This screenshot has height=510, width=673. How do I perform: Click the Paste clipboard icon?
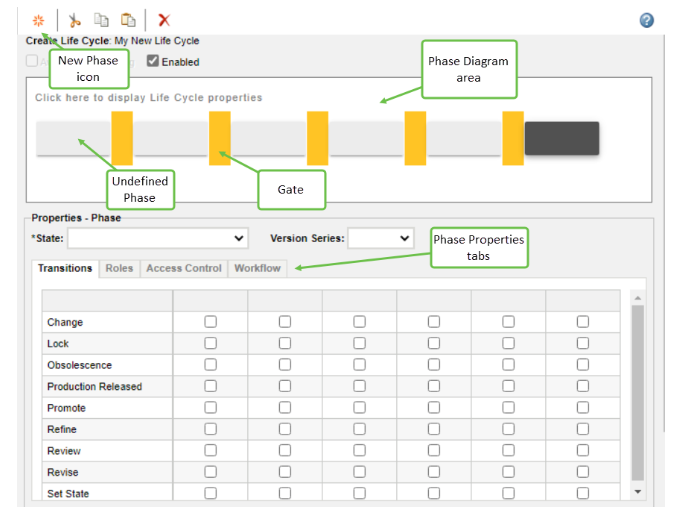tap(128, 20)
